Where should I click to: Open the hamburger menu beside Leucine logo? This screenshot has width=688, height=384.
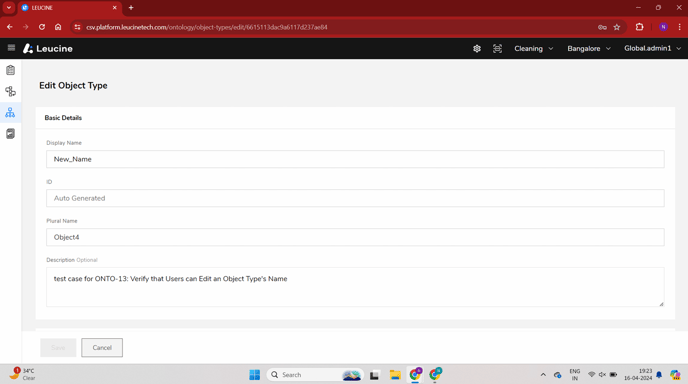11,48
